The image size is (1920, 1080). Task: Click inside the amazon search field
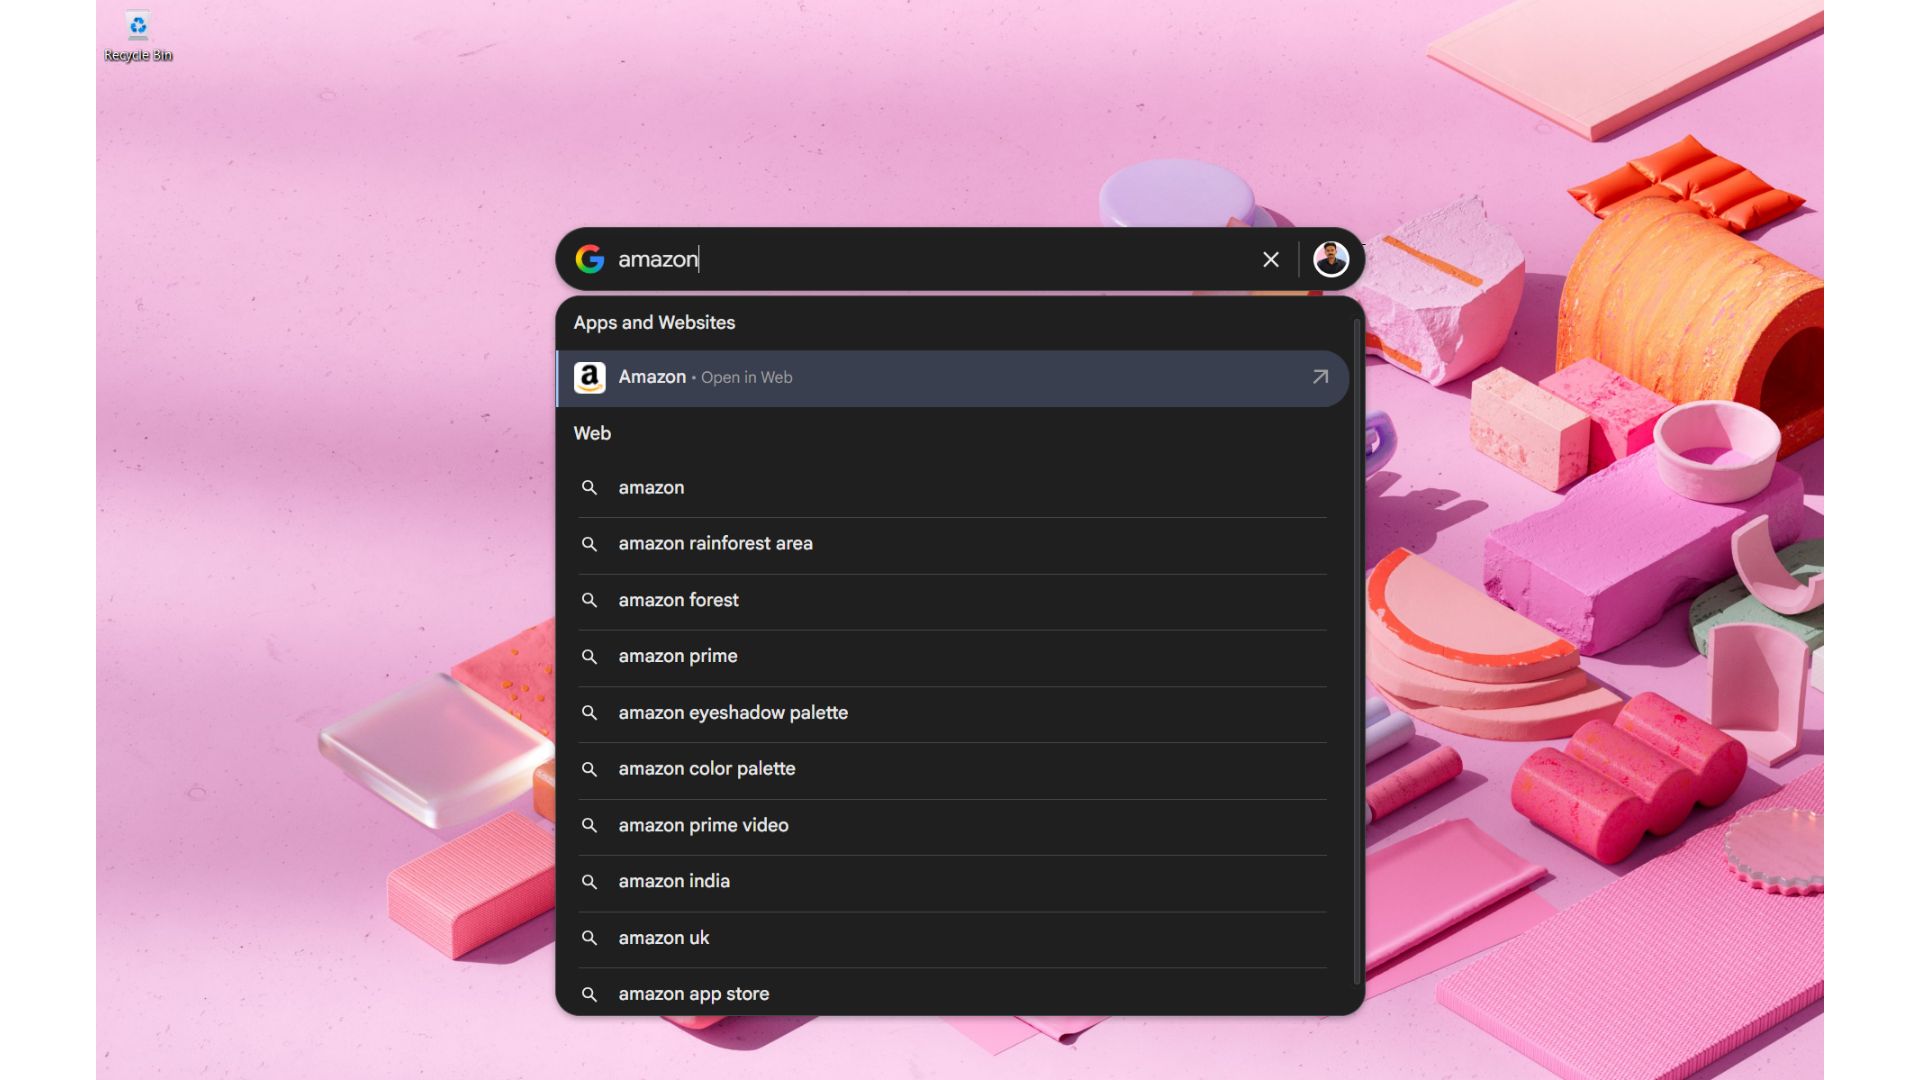click(930, 260)
